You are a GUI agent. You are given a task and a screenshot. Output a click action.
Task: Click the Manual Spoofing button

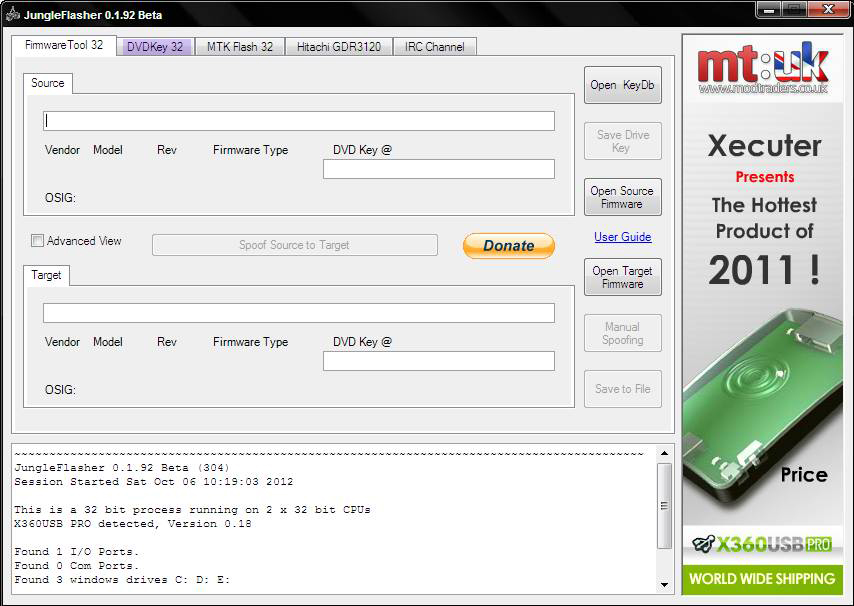[623, 333]
